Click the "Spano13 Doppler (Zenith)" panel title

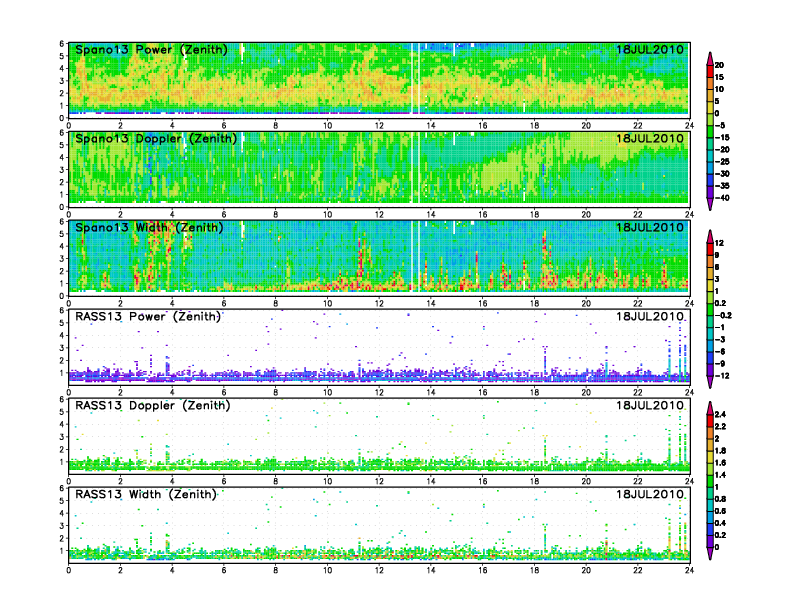(x=156, y=139)
